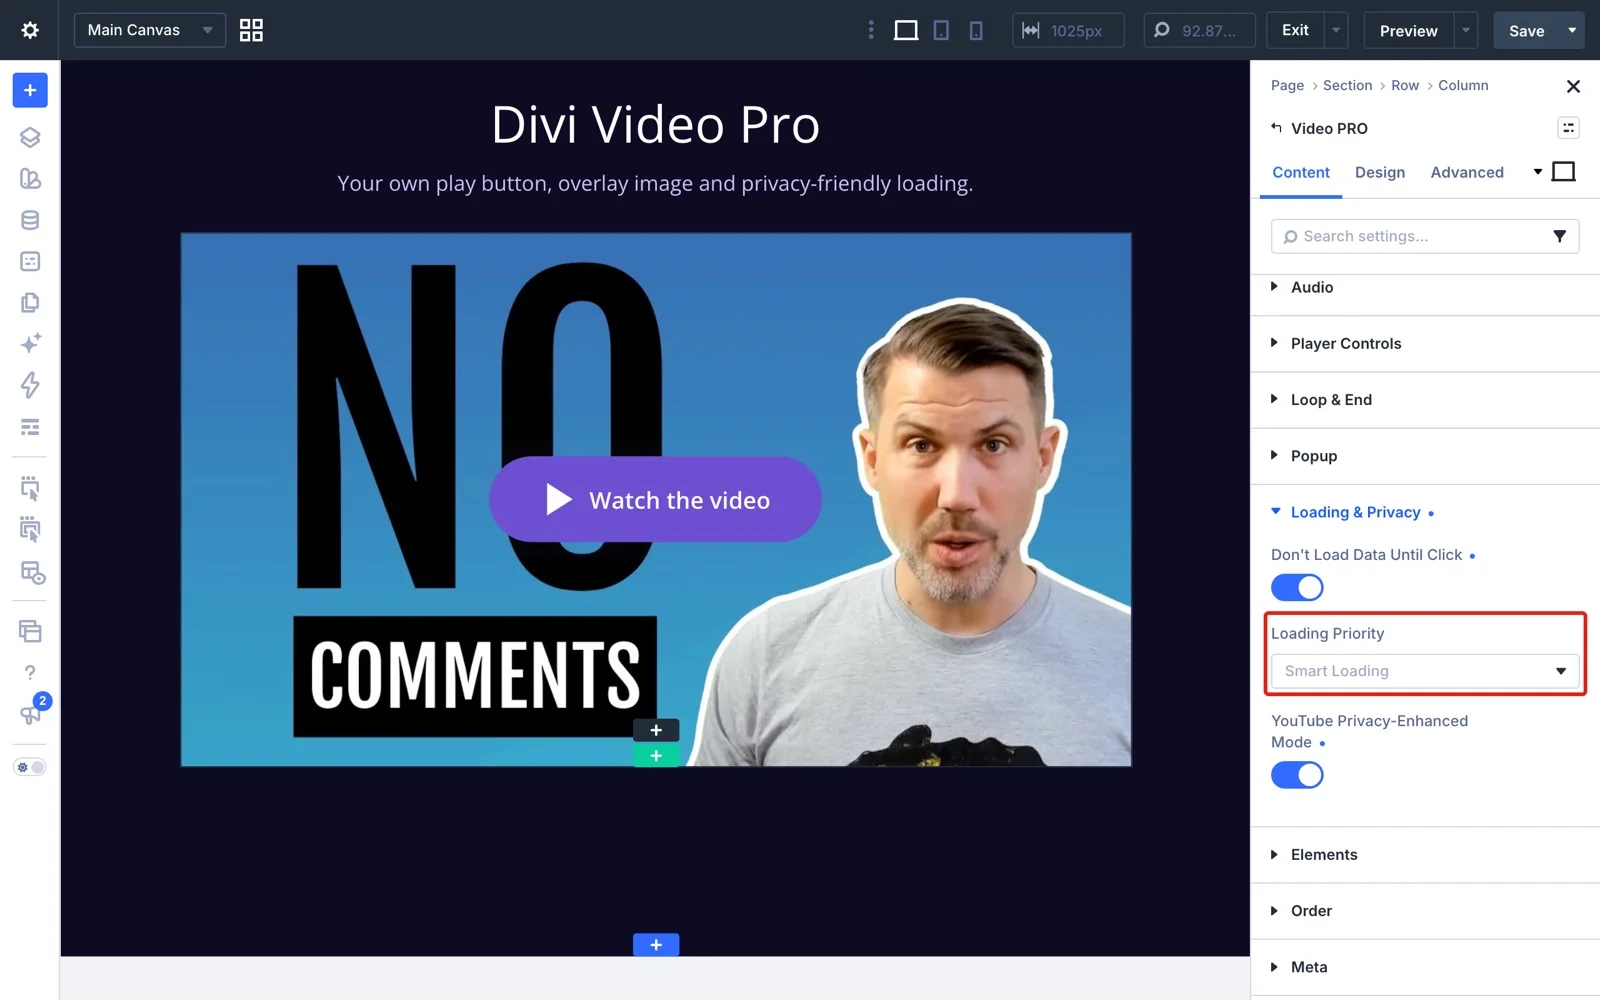Toggle the small theme switch in left sidebar
Screen dimensions: 1600x1000
(x=30, y=767)
